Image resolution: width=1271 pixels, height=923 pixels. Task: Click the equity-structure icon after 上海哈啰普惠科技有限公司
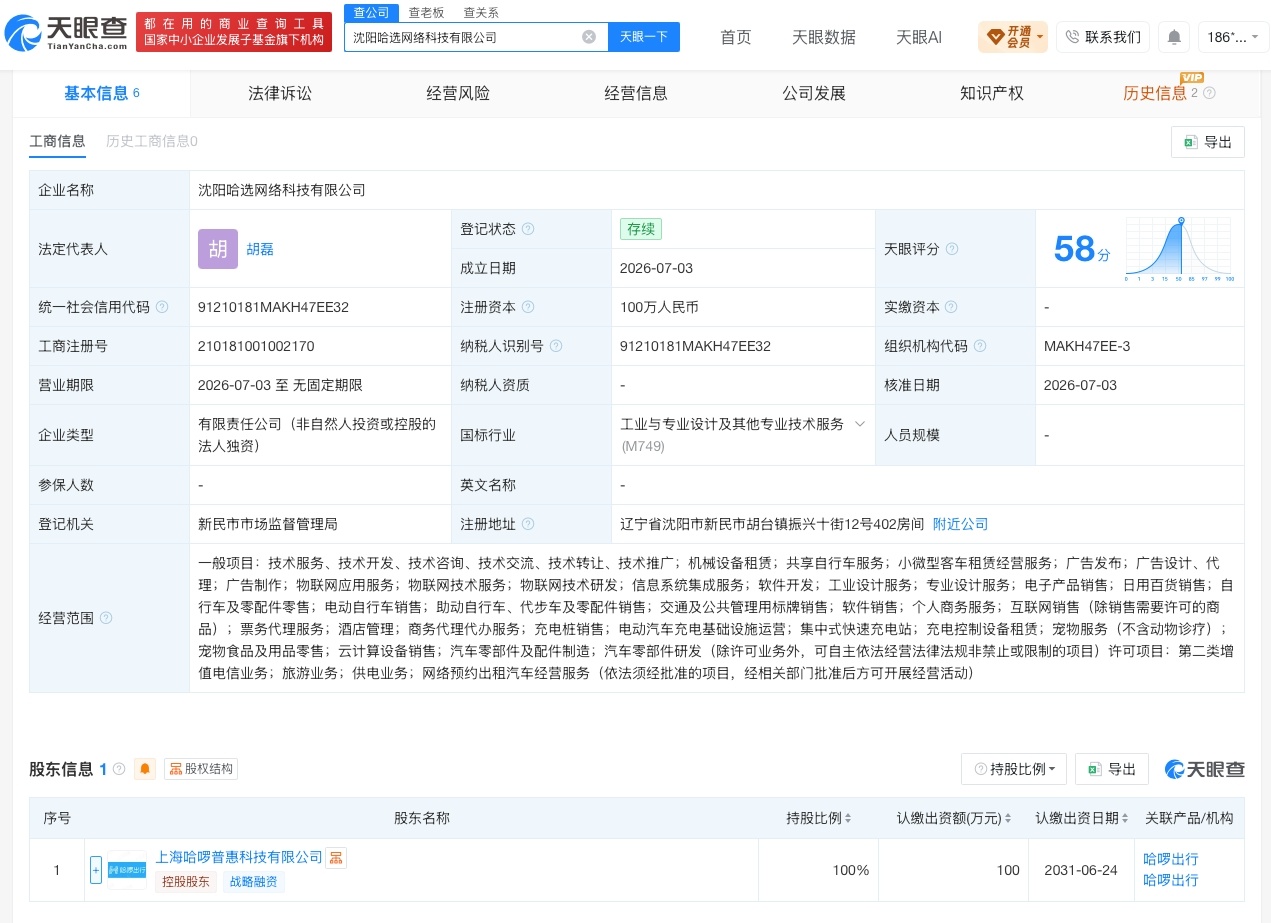(336, 858)
